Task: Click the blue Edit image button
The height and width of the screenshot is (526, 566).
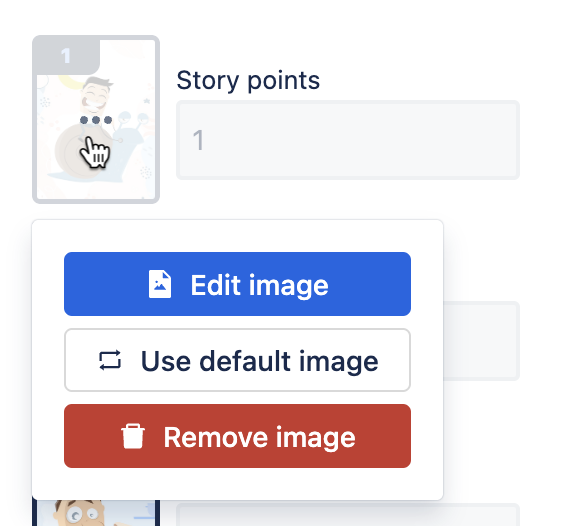Action: point(238,284)
